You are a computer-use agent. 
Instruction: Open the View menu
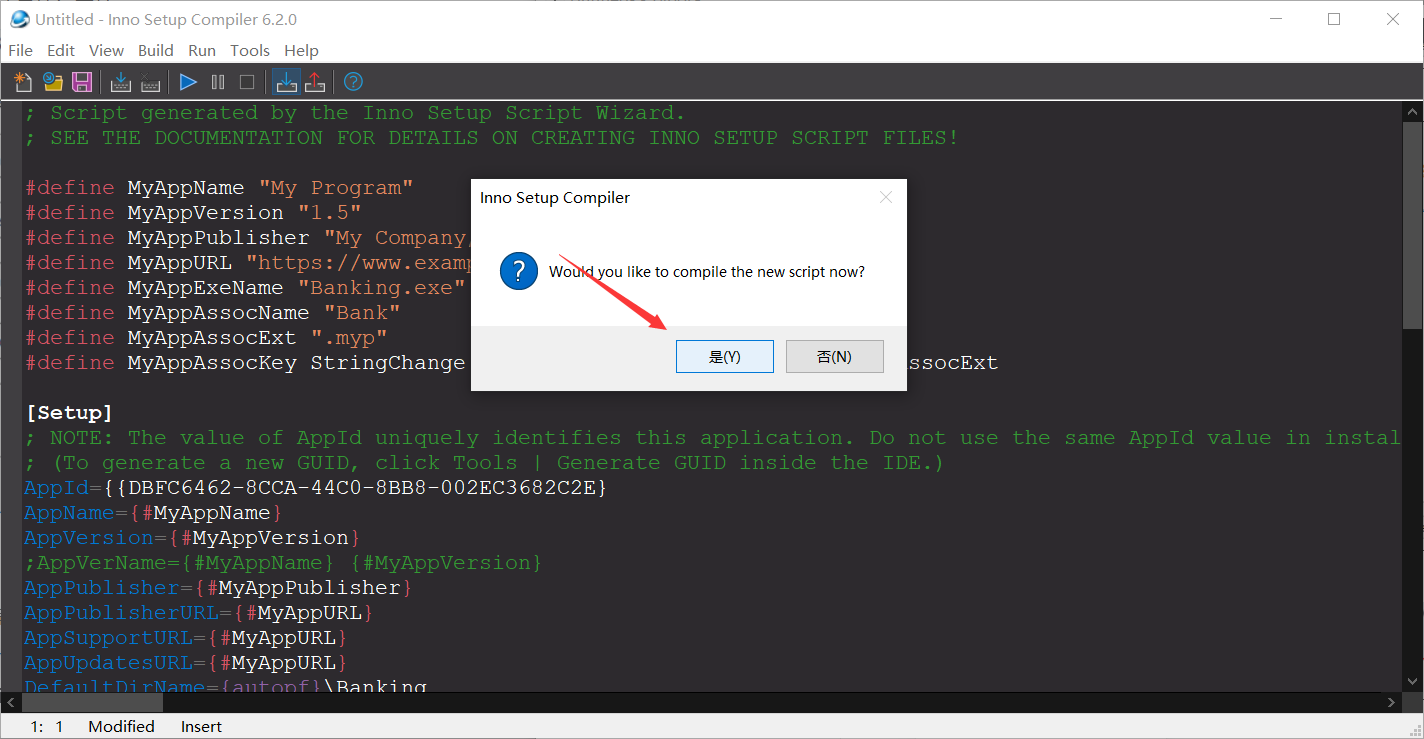[106, 50]
